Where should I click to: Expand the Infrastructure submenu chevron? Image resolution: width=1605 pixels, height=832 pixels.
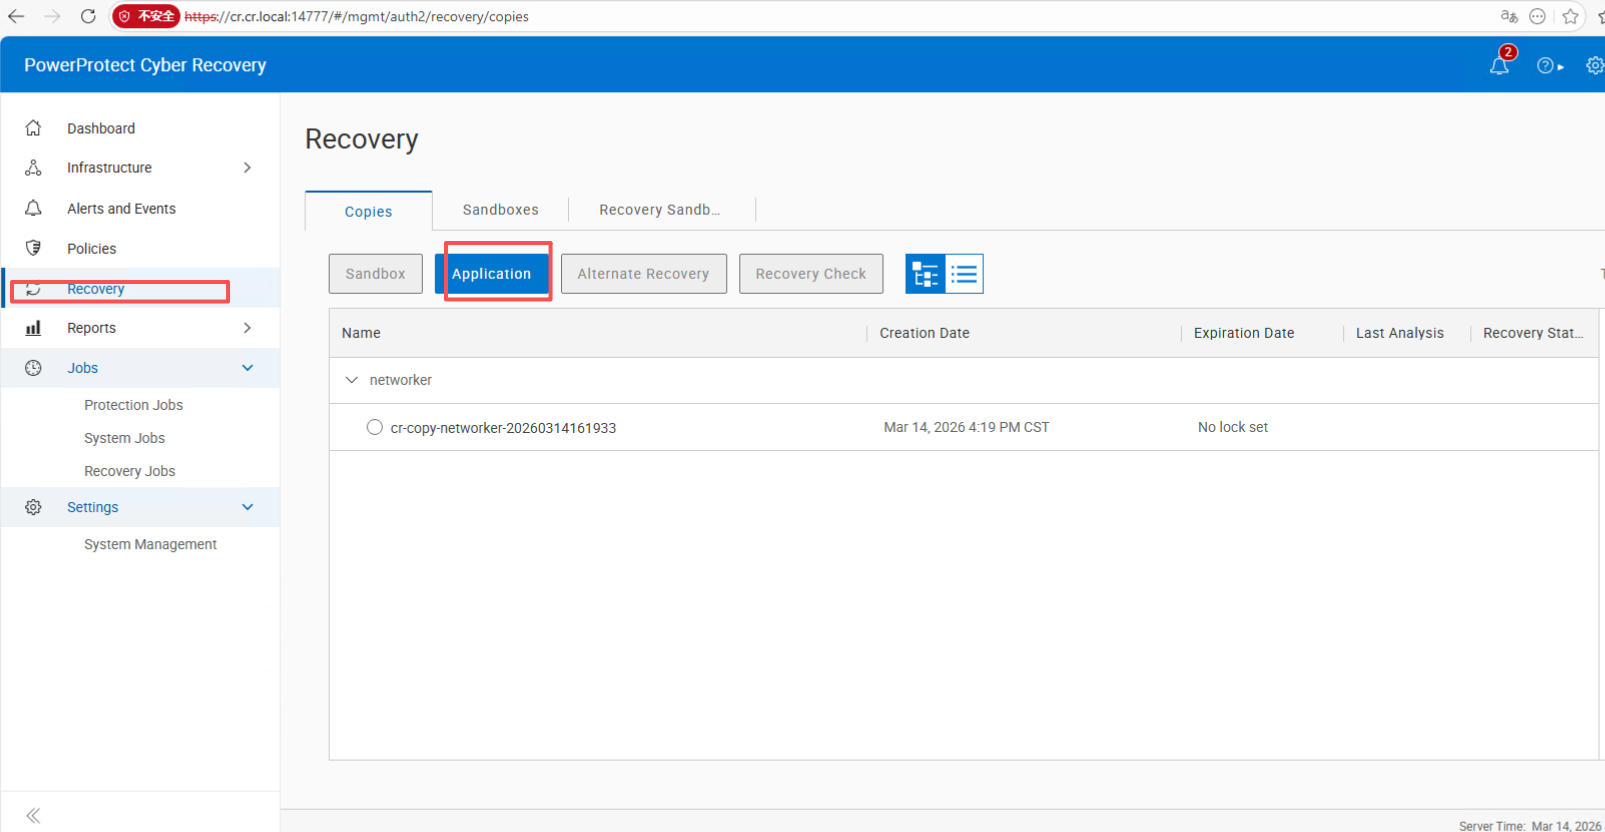click(247, 167)
